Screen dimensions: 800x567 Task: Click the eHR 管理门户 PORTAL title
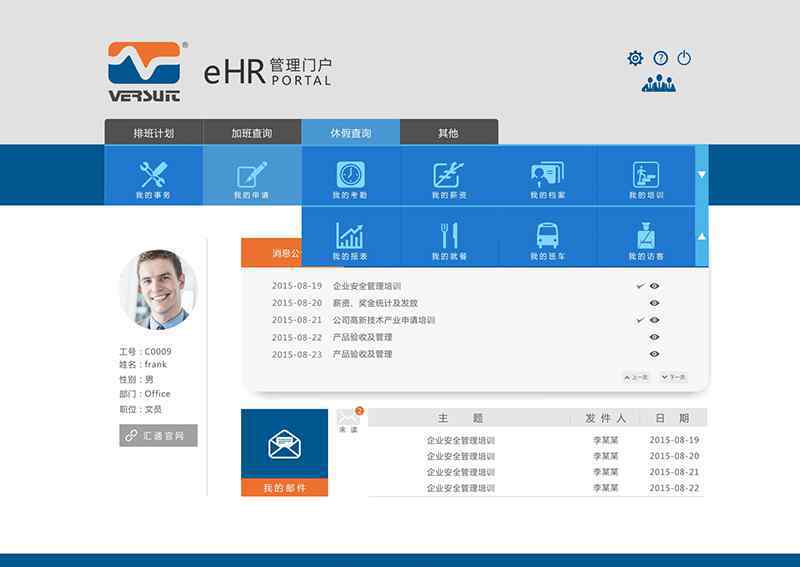[x=268, y=71]
